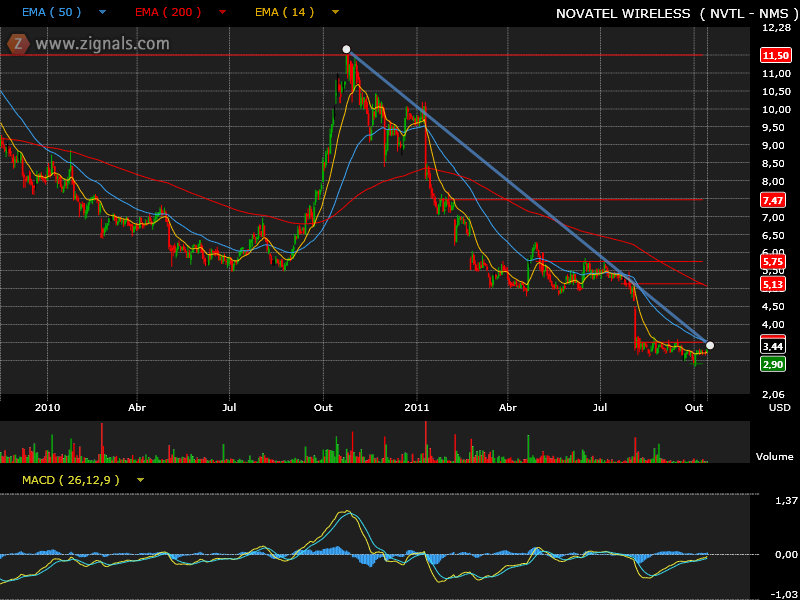The width and height of the screenshot is (800, 600).
Task: Select the blue descending trendline
Action: [528, 197]
